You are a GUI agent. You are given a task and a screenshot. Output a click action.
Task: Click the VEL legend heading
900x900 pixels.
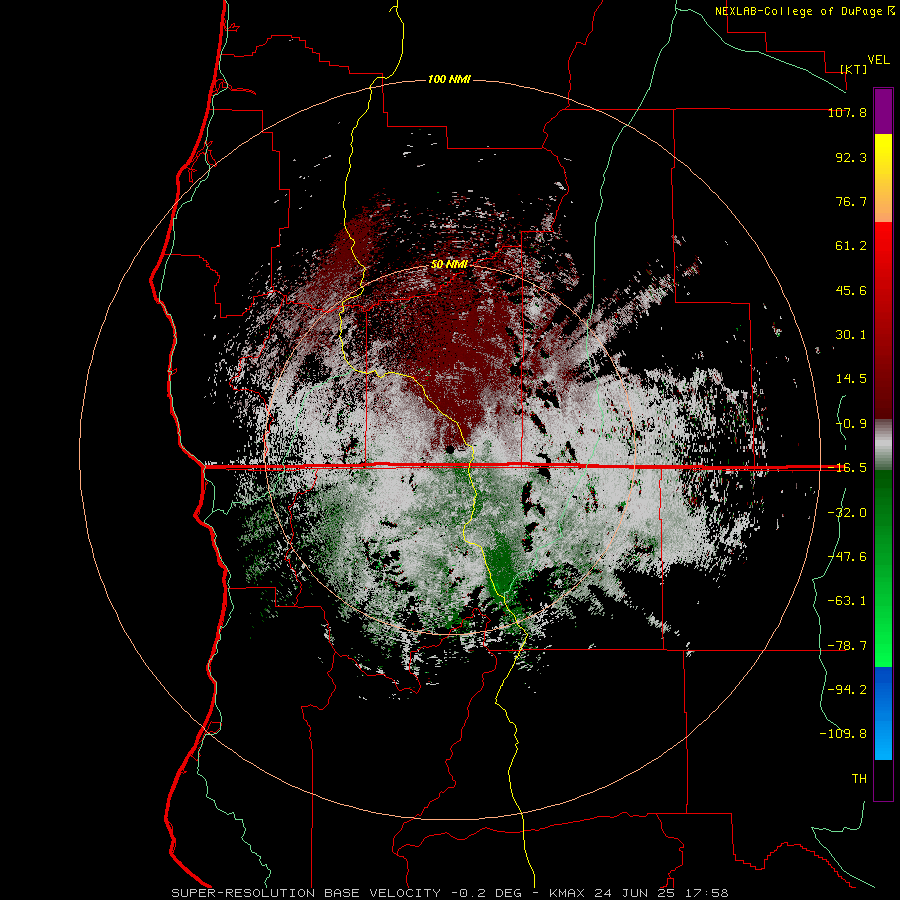pos(878,60)
